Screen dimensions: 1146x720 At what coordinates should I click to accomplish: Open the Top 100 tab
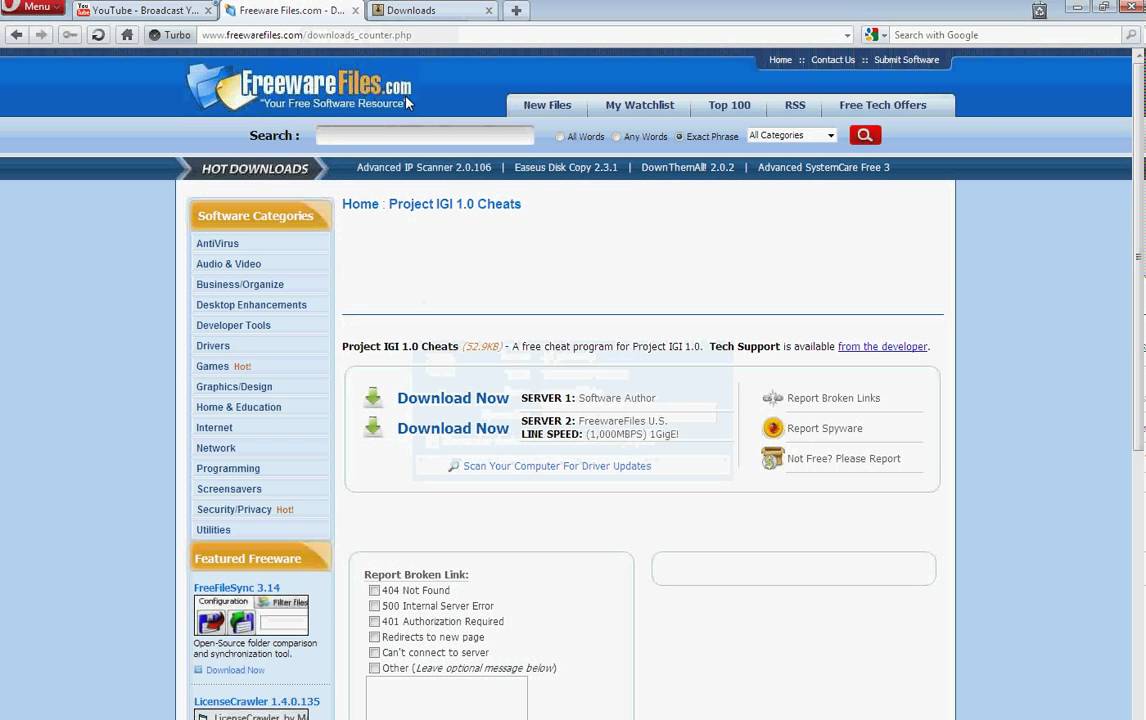point(729,105)
